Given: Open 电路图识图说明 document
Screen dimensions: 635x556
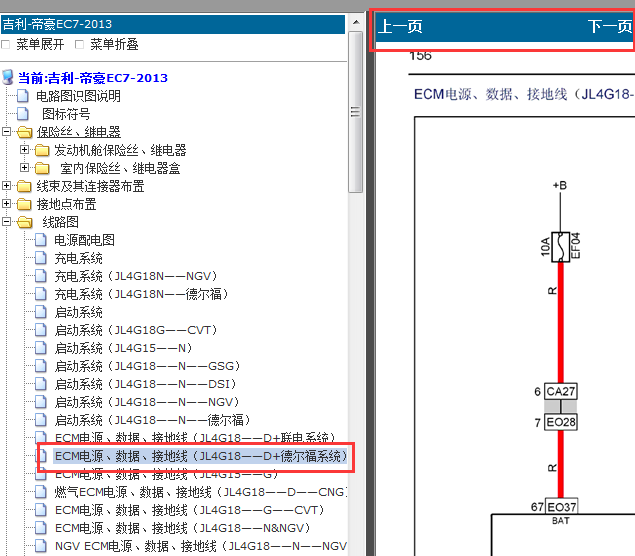Looking at the screenshot, I should [79, 96].
